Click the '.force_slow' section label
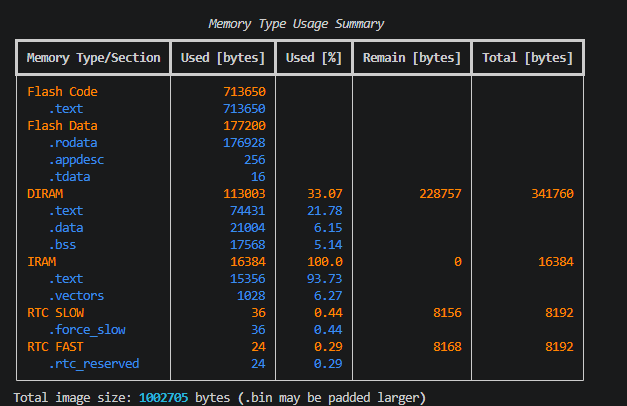The image size is (627, 406). (x=87, y=330)
